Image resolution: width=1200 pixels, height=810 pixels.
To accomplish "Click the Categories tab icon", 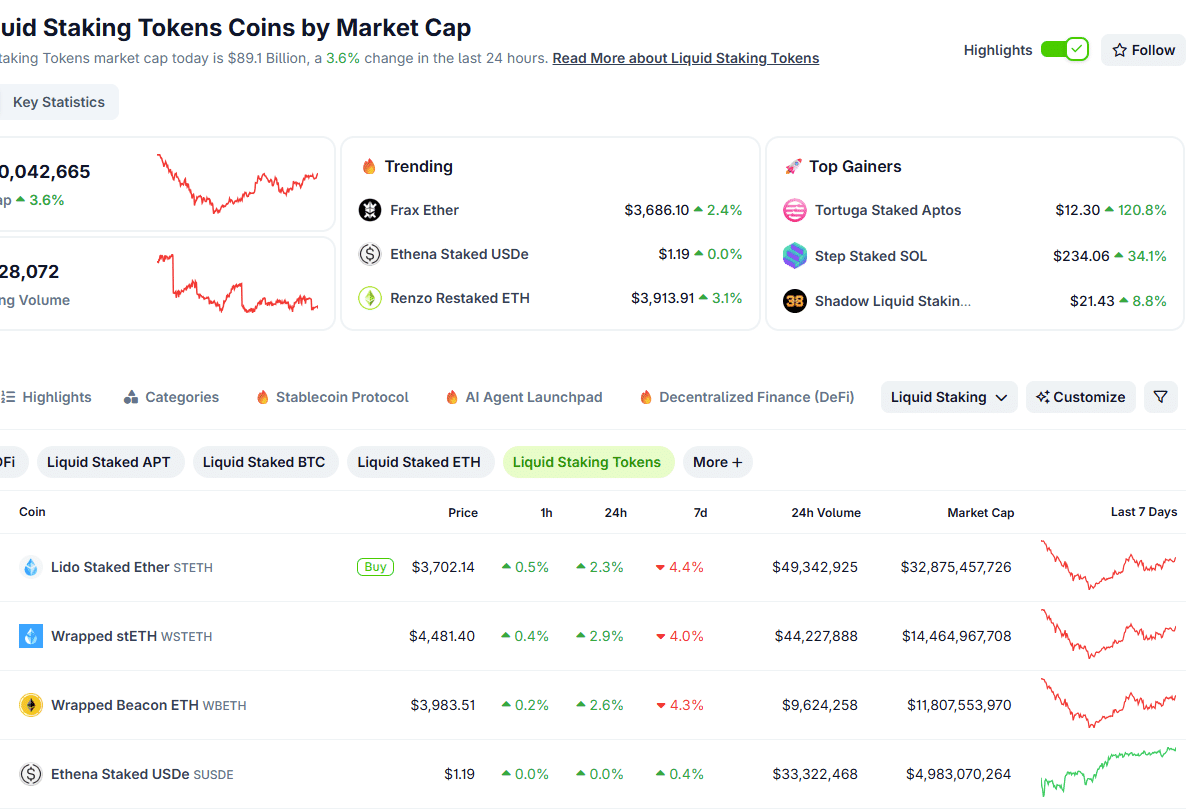I will click(131, 397).
